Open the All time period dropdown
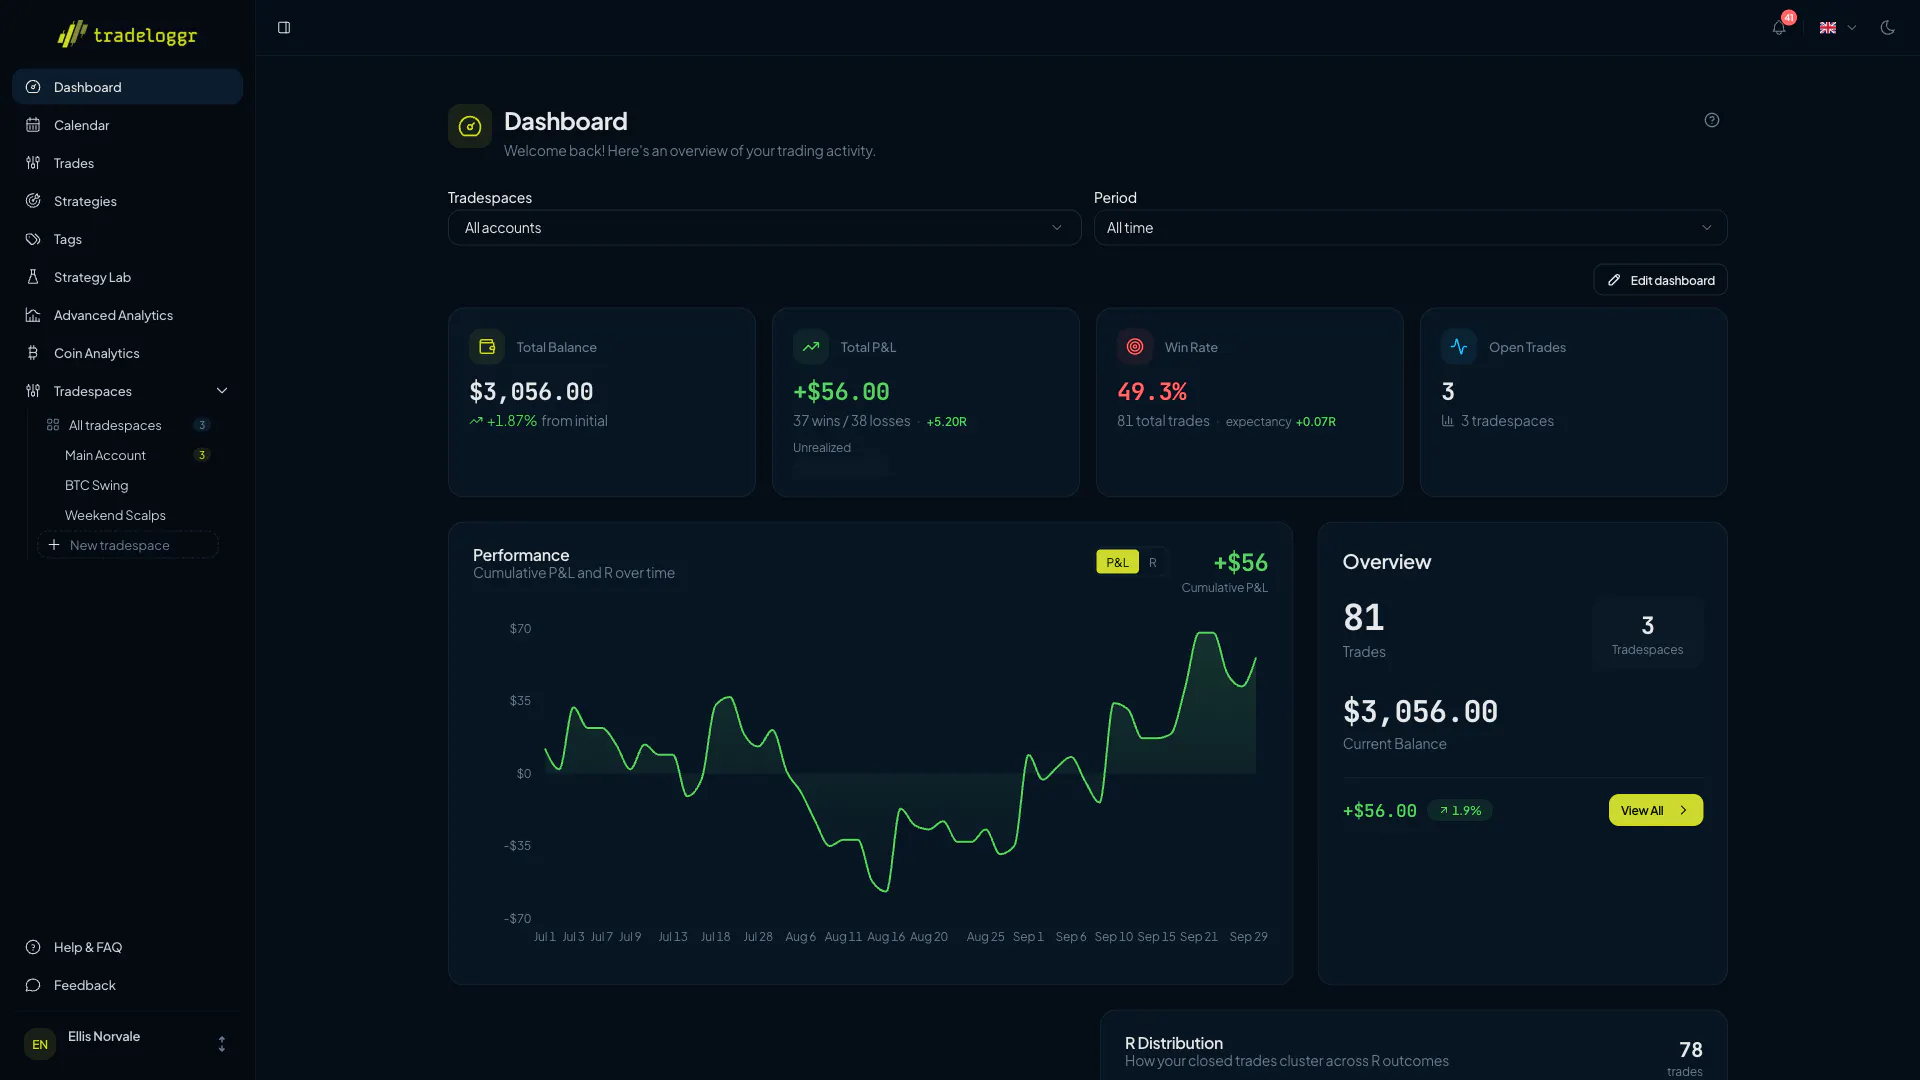 [x=1410, y=228]
